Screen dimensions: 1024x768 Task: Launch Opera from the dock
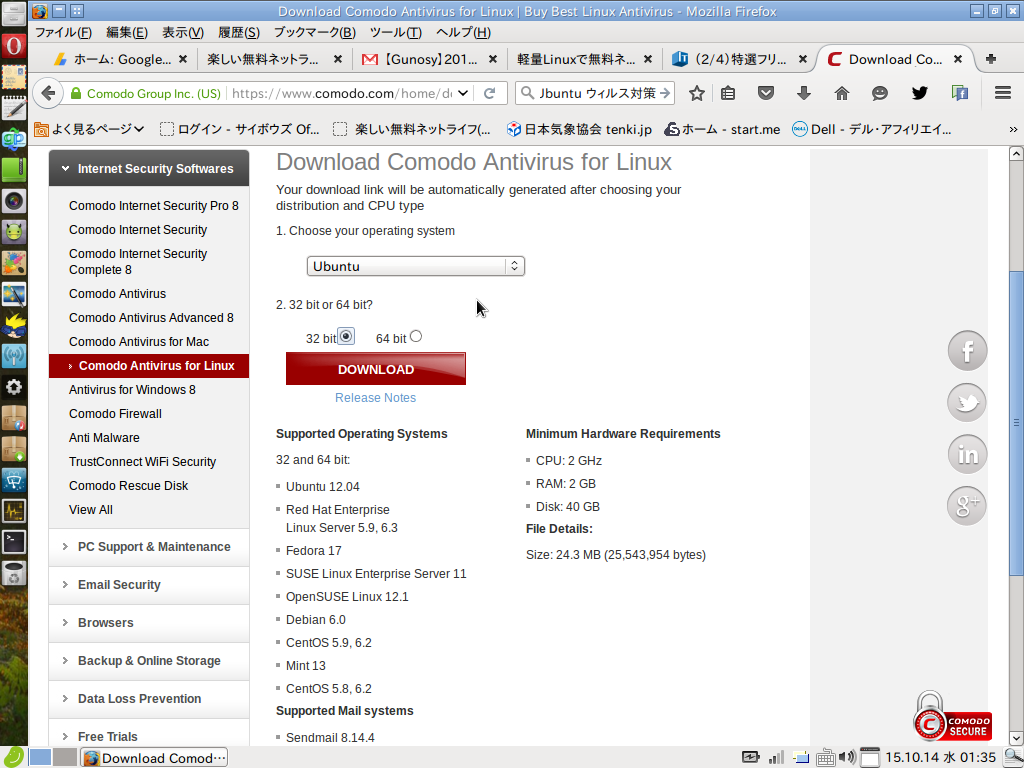pos(14,46)
